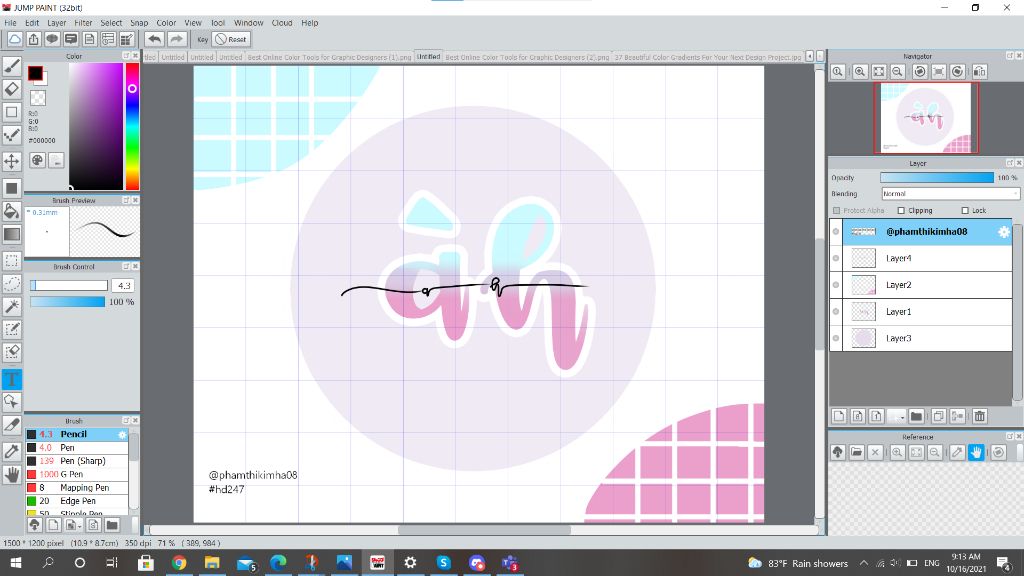Screen dimensions: 1024x576
Task: Open the Filter menu
Action: click(84, 23)
